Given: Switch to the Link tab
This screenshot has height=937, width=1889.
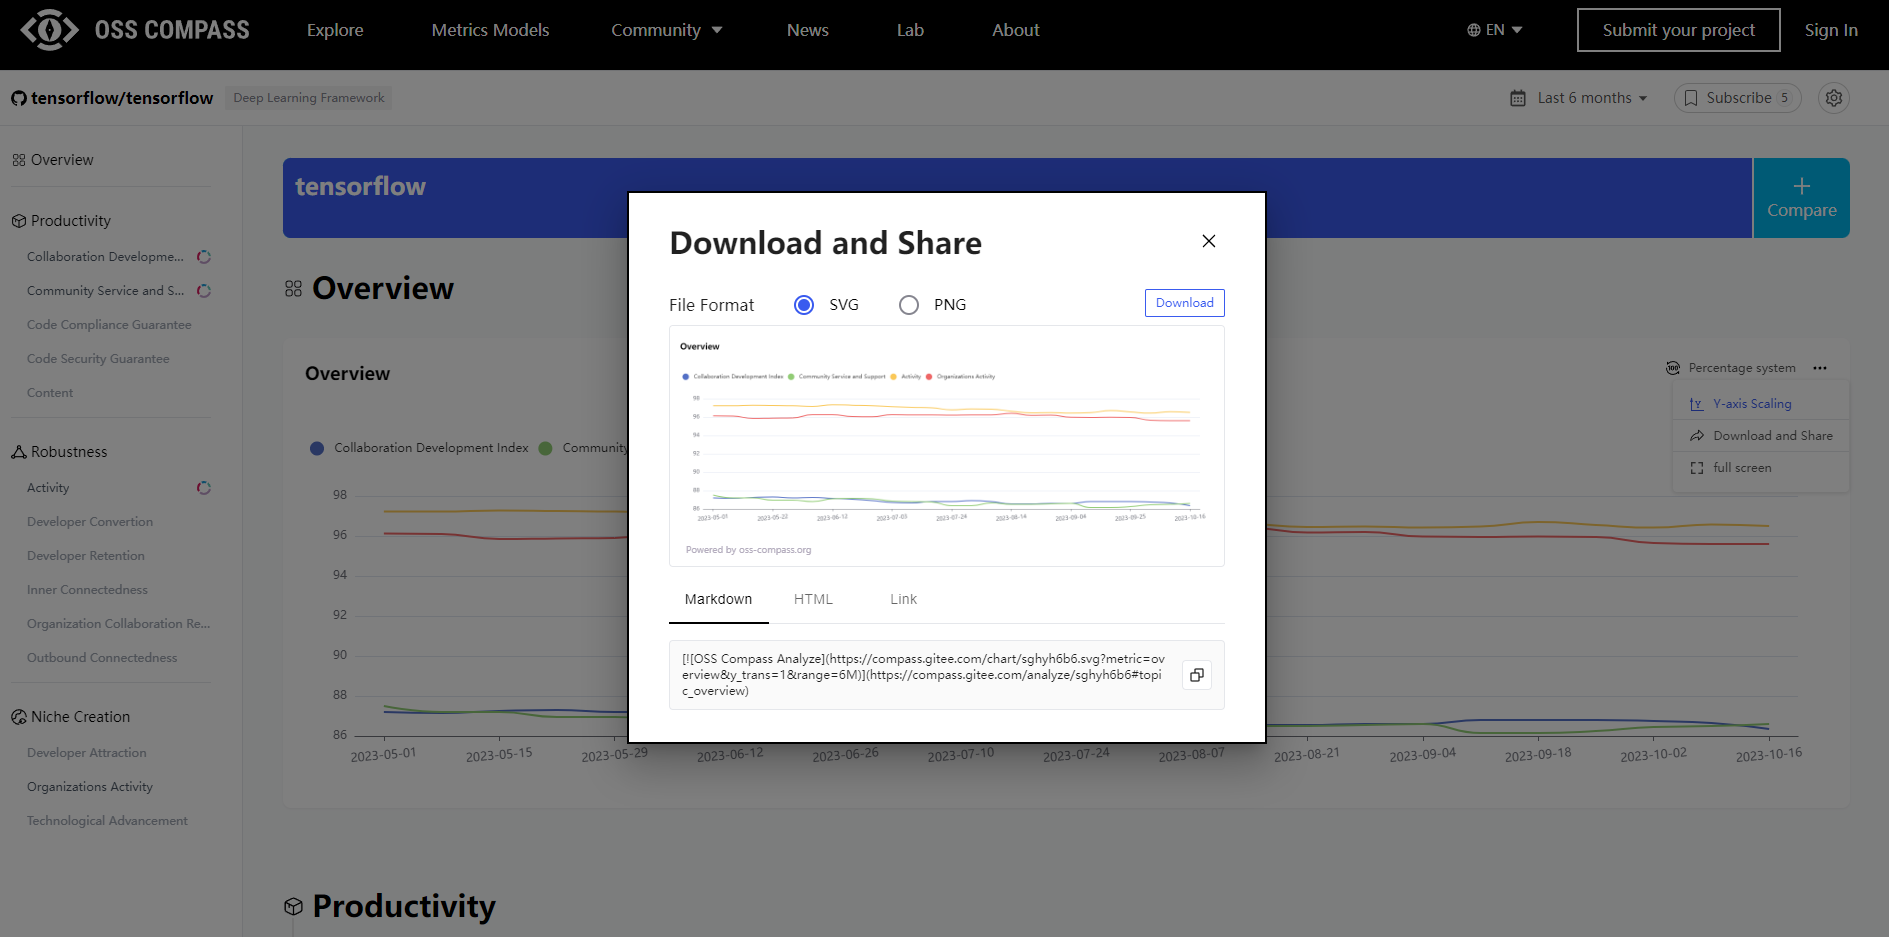Looking at the screenshot, I should 903,599.
